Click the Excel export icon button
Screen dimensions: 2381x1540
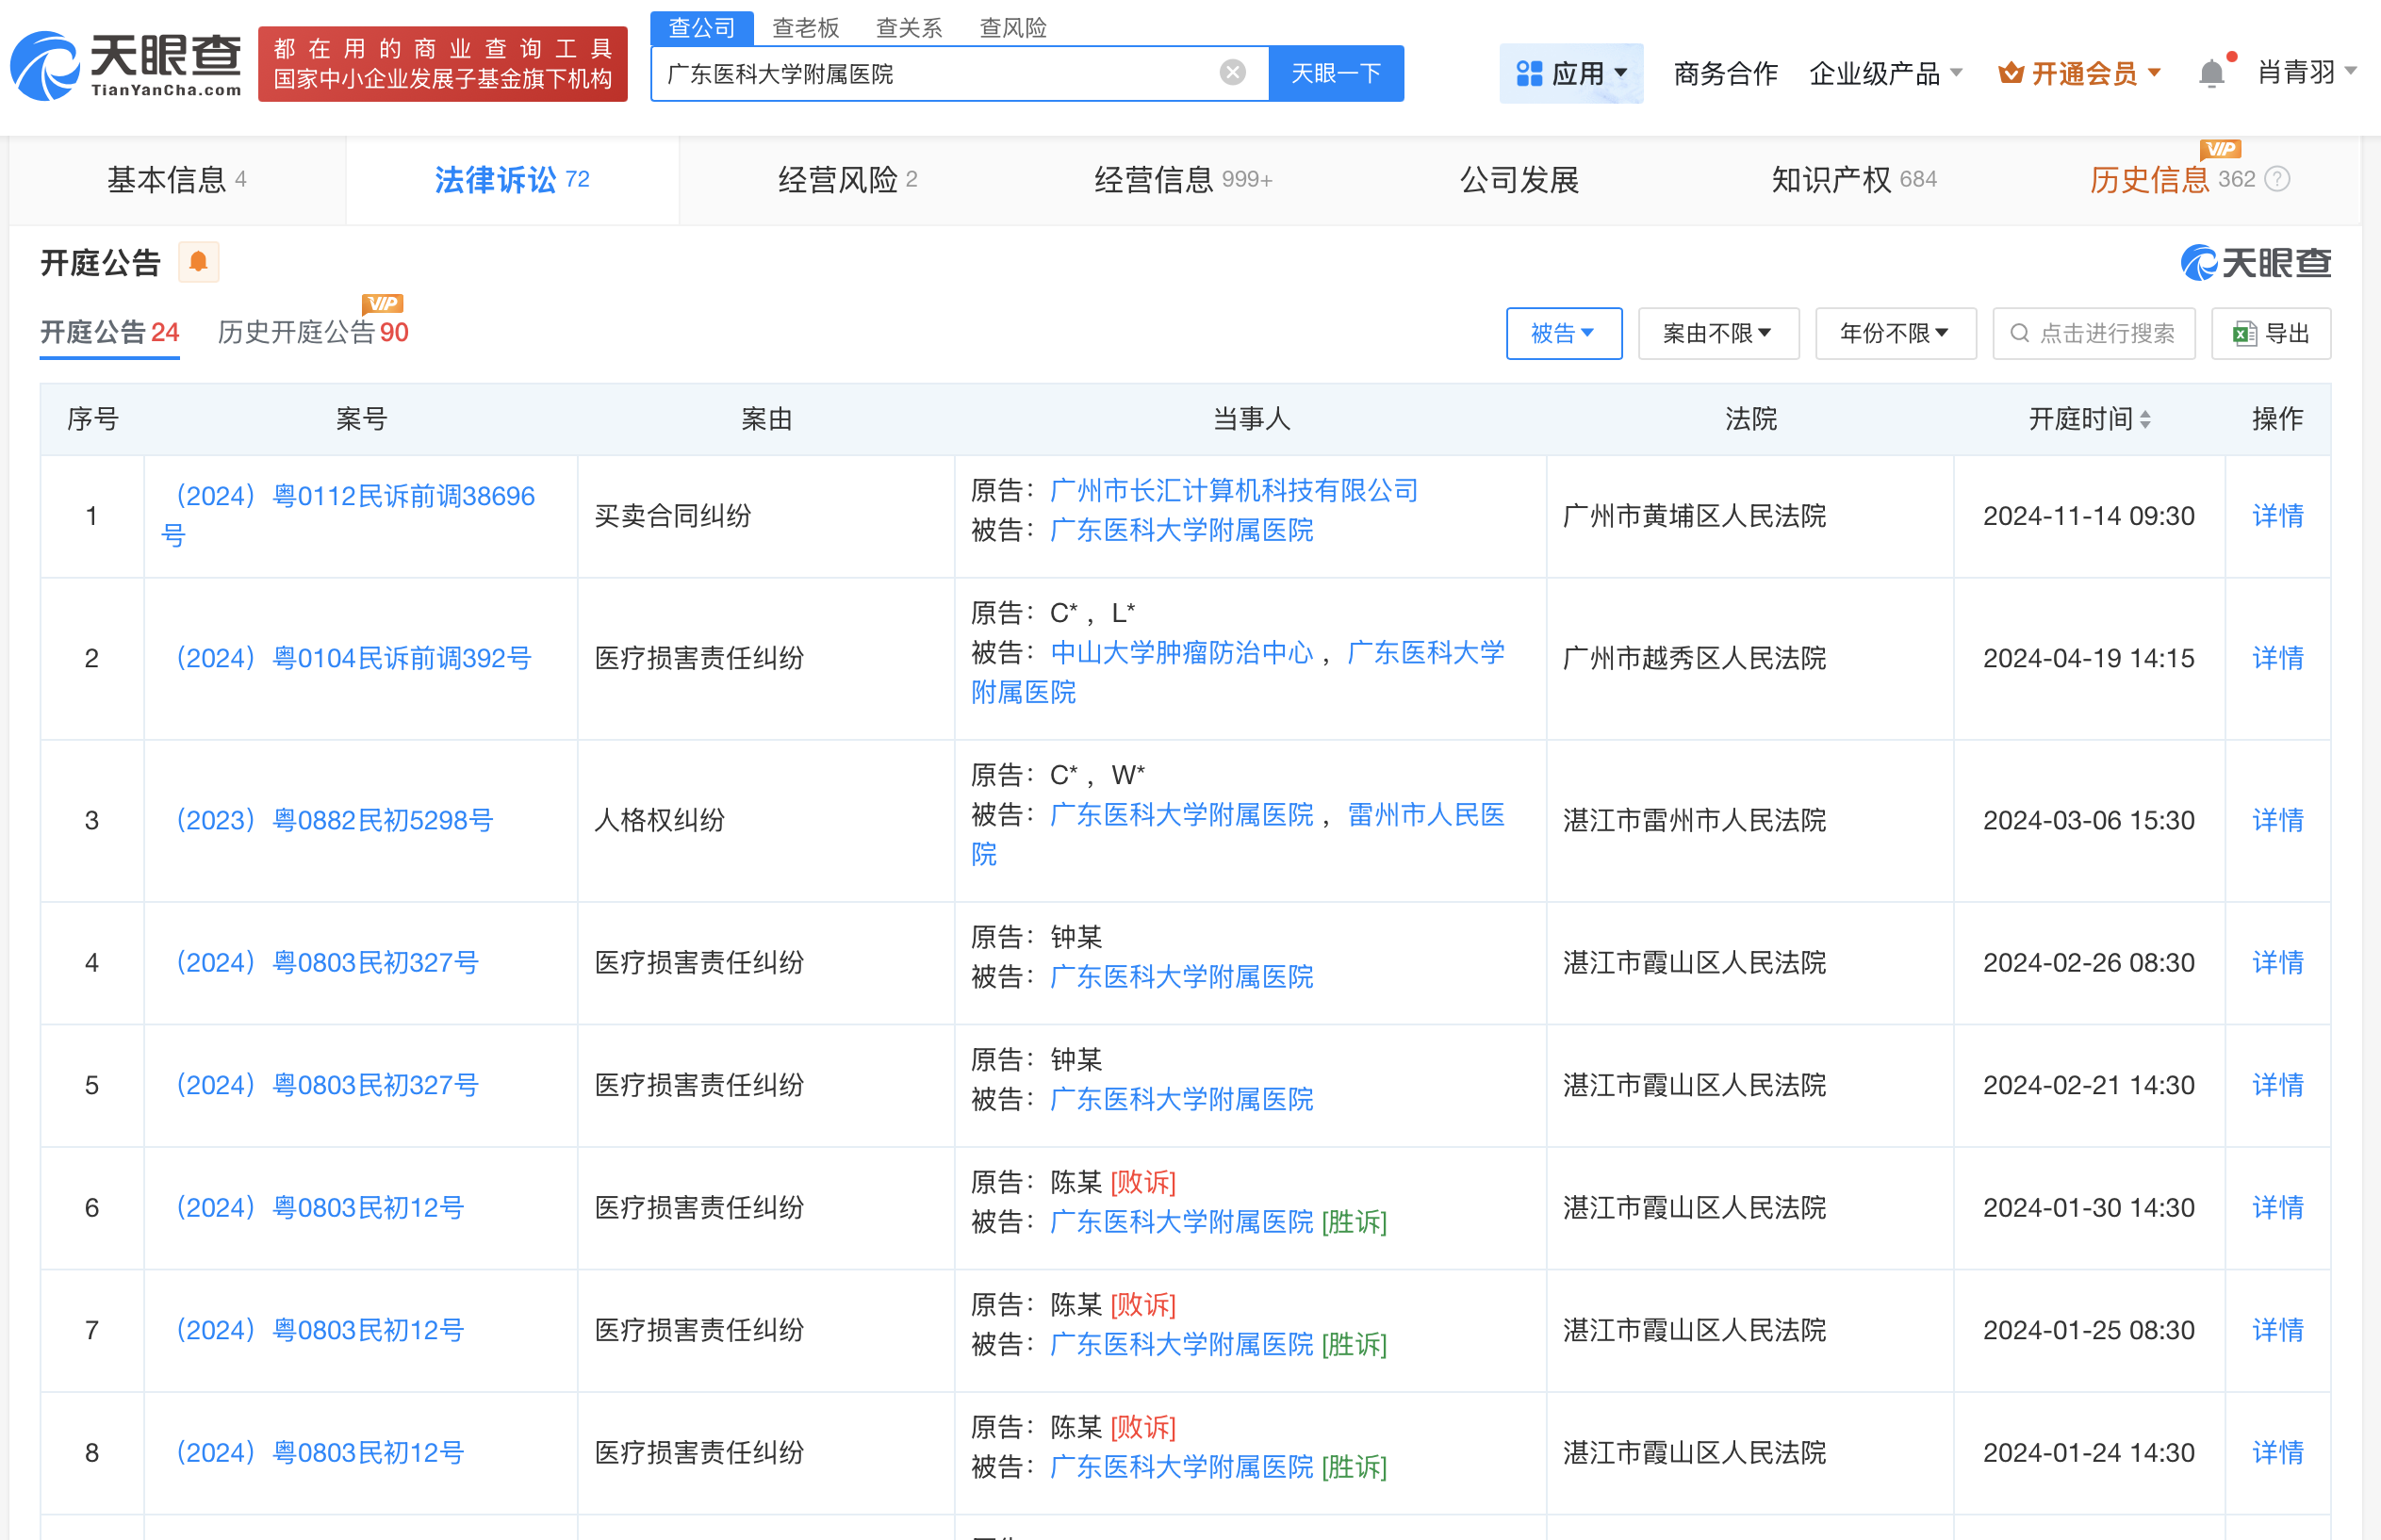[x=2244, y=334]
